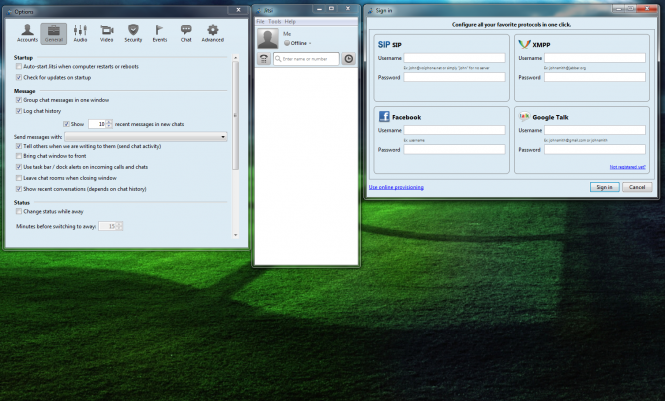Click the Not registered yet link

627,167
